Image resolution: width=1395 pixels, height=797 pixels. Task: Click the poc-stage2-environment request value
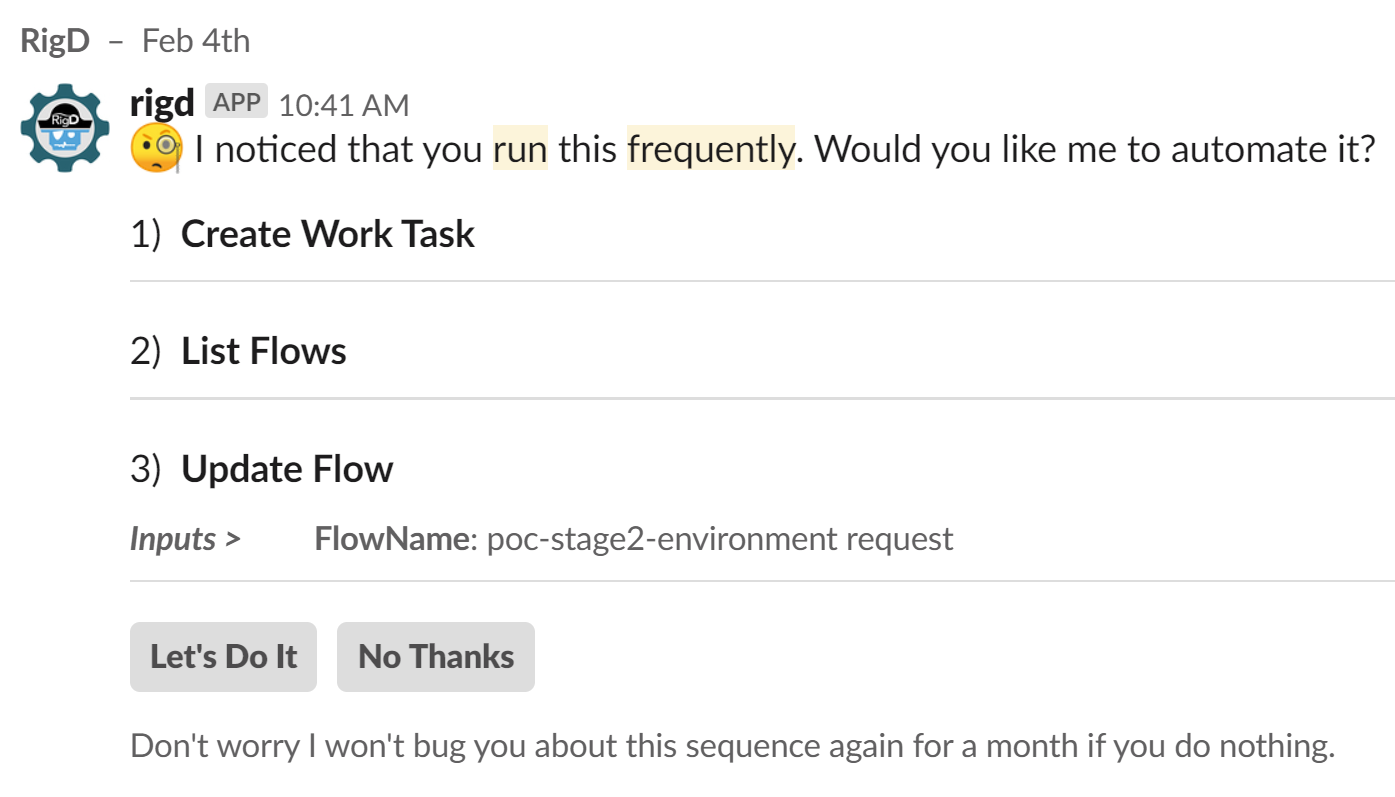pos(719,539)
